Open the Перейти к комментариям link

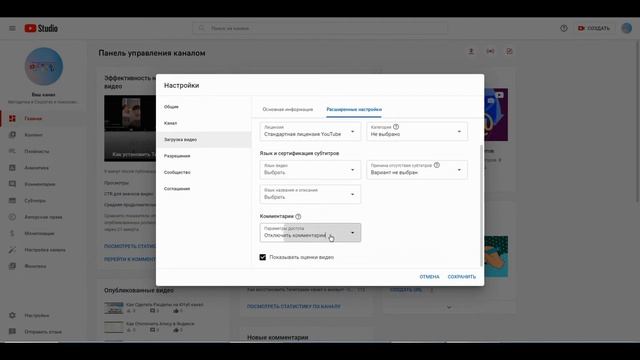[129, 259]
